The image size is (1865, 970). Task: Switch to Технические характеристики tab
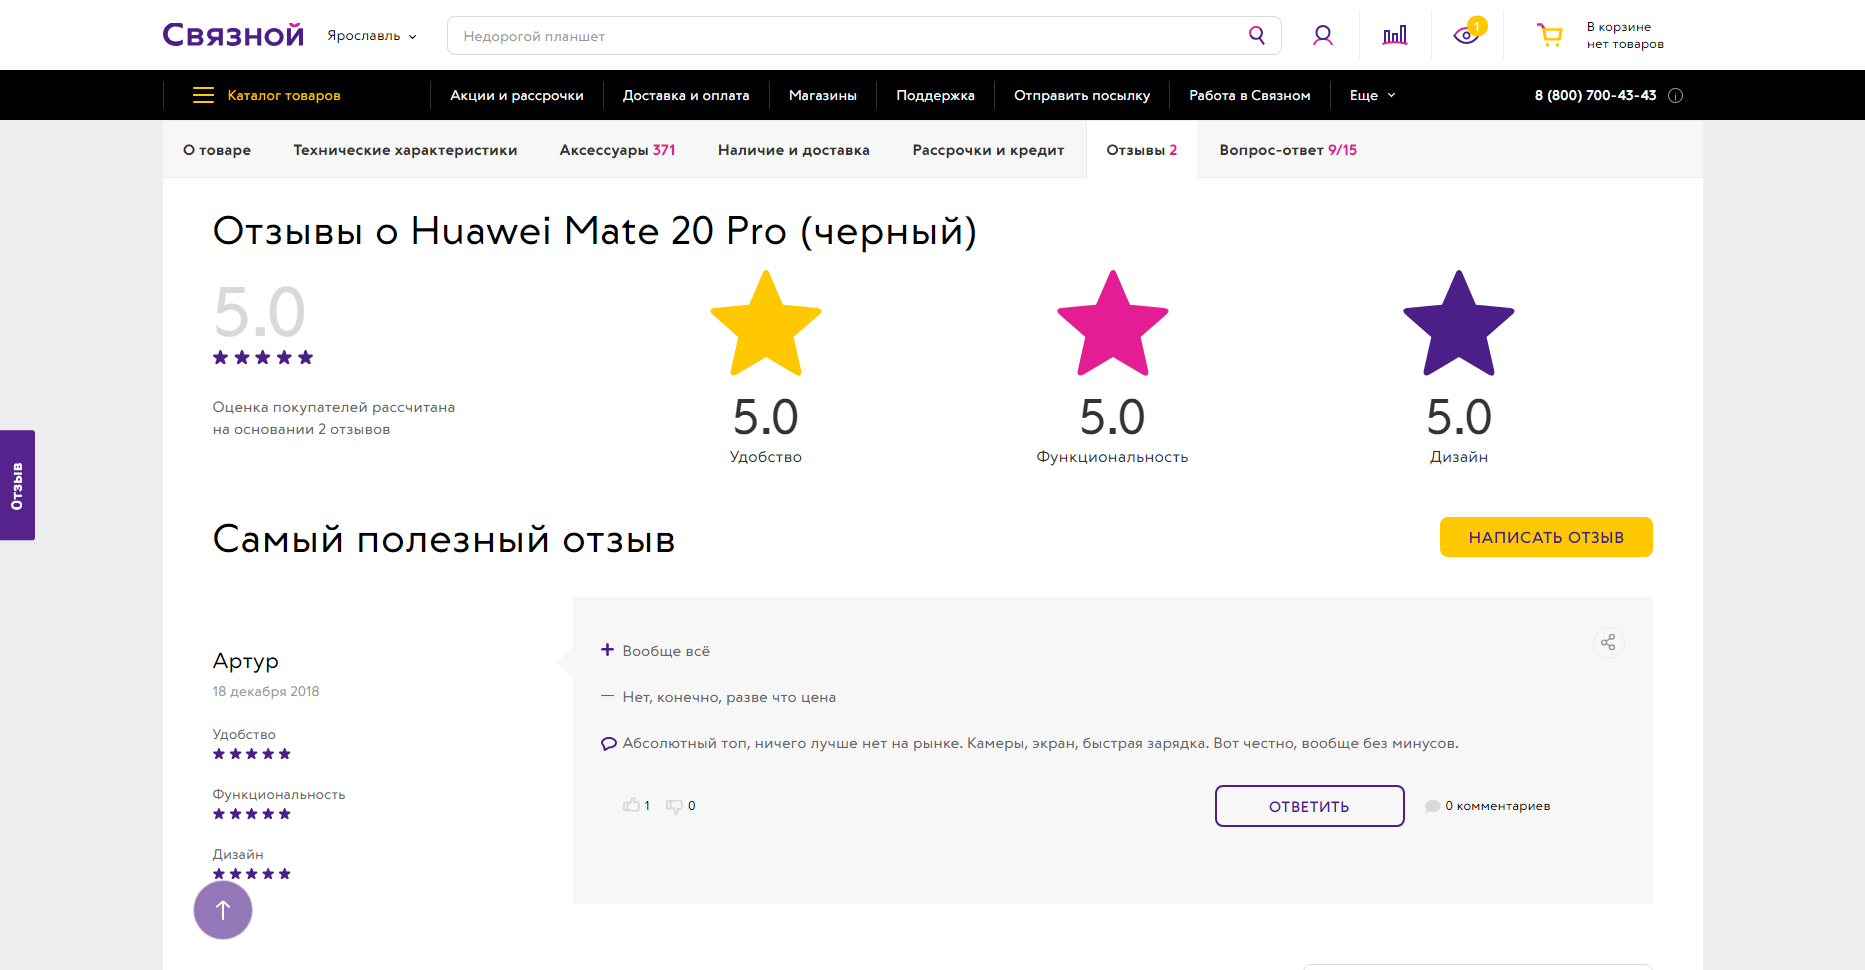click(405, 150)
